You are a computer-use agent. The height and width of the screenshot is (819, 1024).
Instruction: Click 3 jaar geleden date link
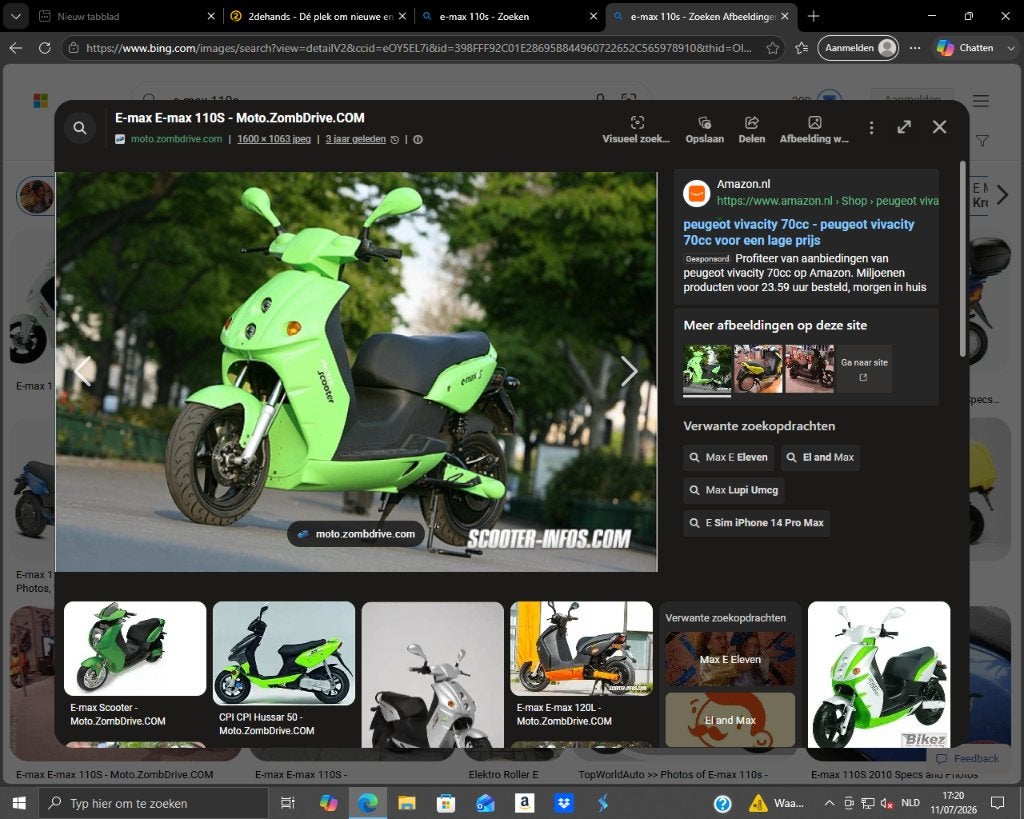355,139
